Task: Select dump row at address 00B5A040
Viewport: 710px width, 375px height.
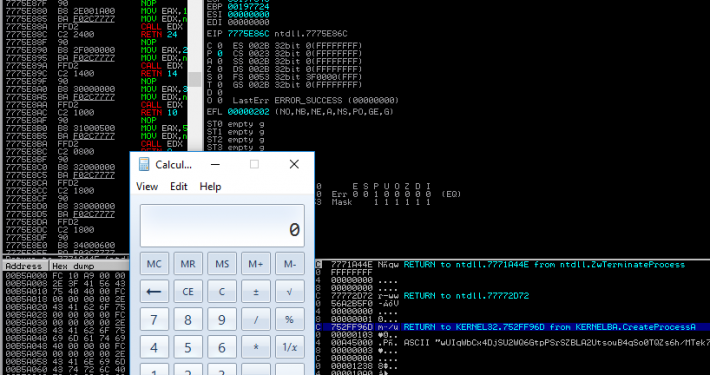Action: (x=67, y=337)
